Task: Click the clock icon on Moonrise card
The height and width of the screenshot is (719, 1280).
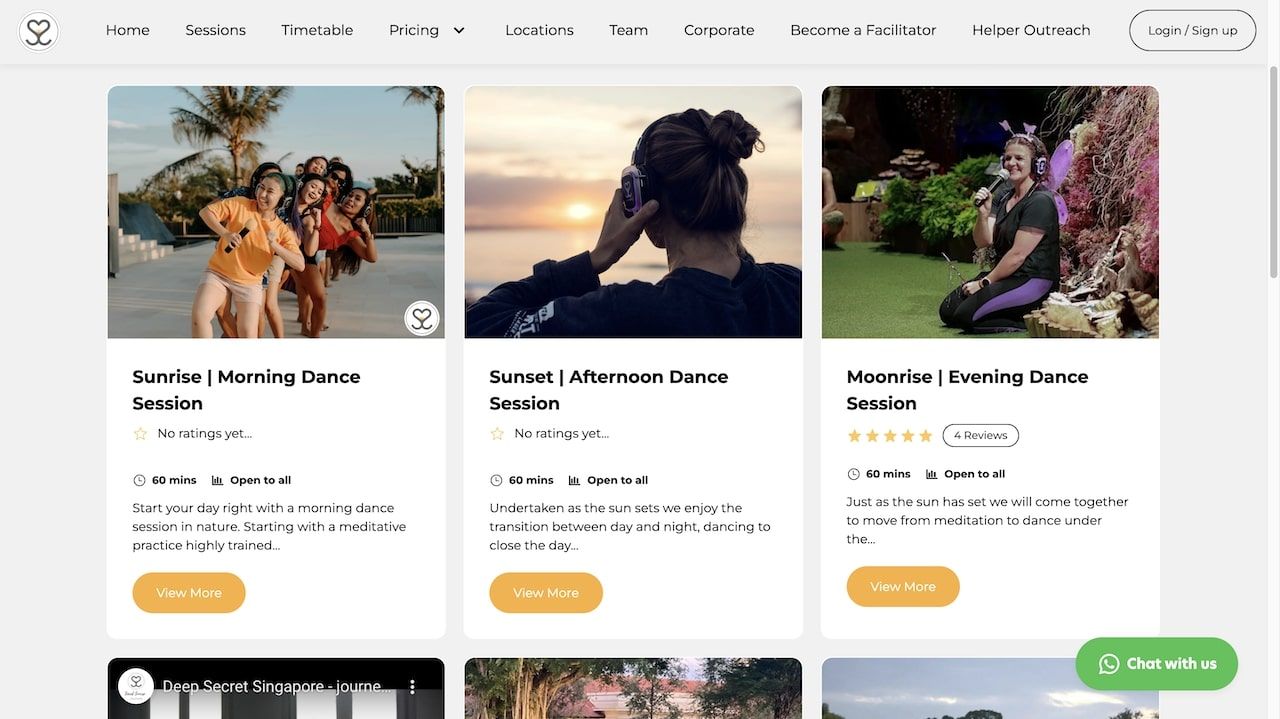Action: point(853,474)
